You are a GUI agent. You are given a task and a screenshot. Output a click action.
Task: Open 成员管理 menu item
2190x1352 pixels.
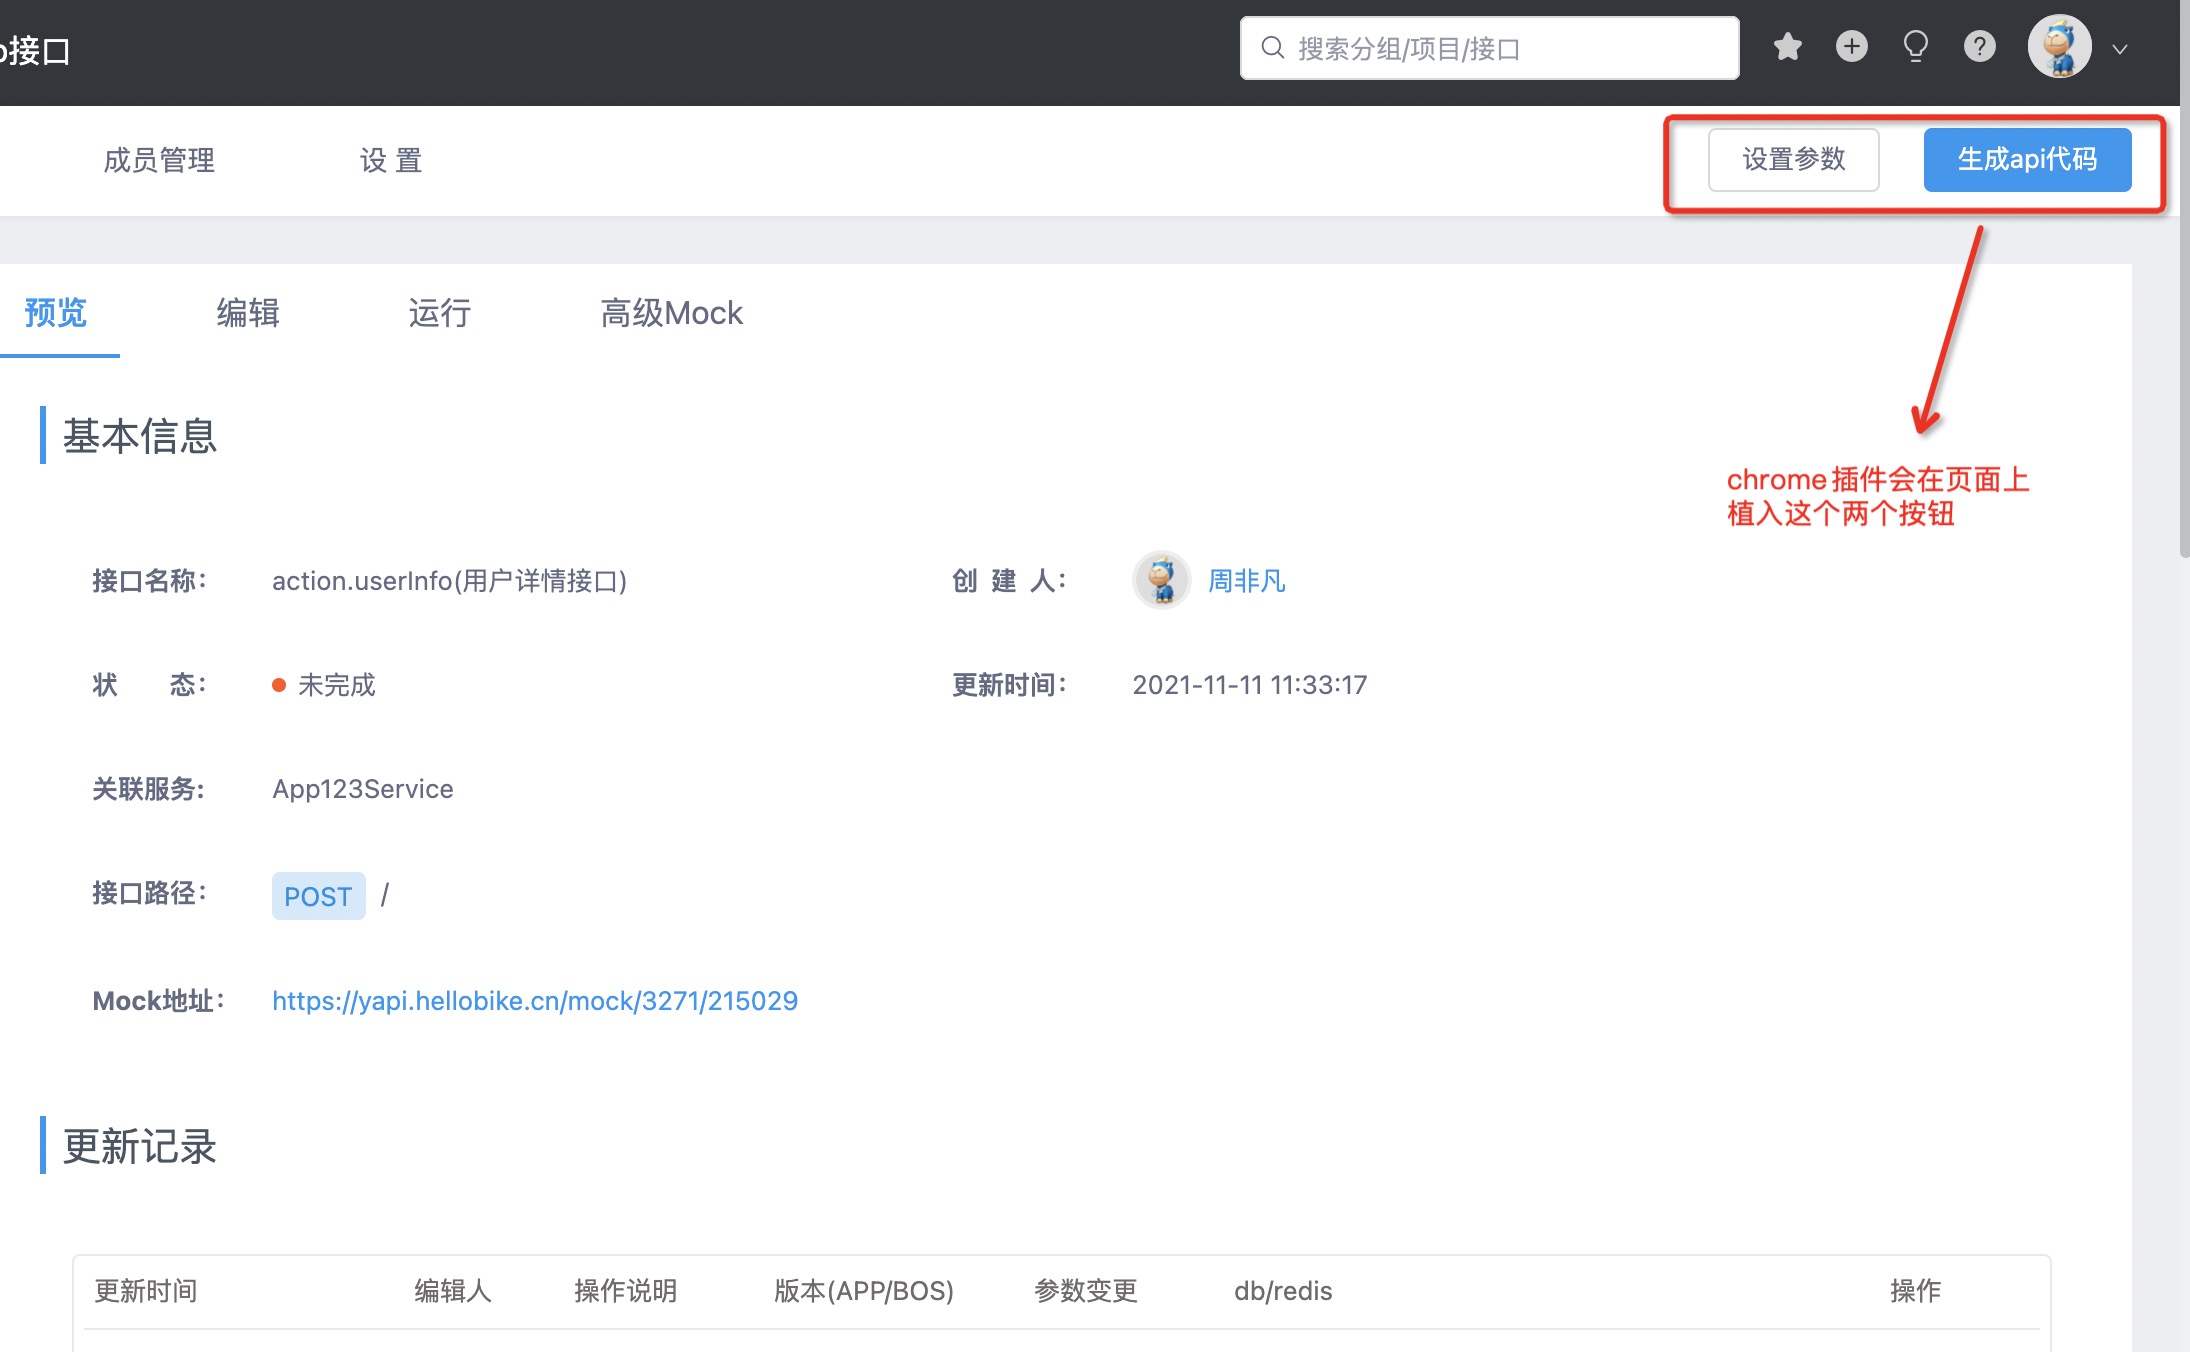tap(159, 160)
